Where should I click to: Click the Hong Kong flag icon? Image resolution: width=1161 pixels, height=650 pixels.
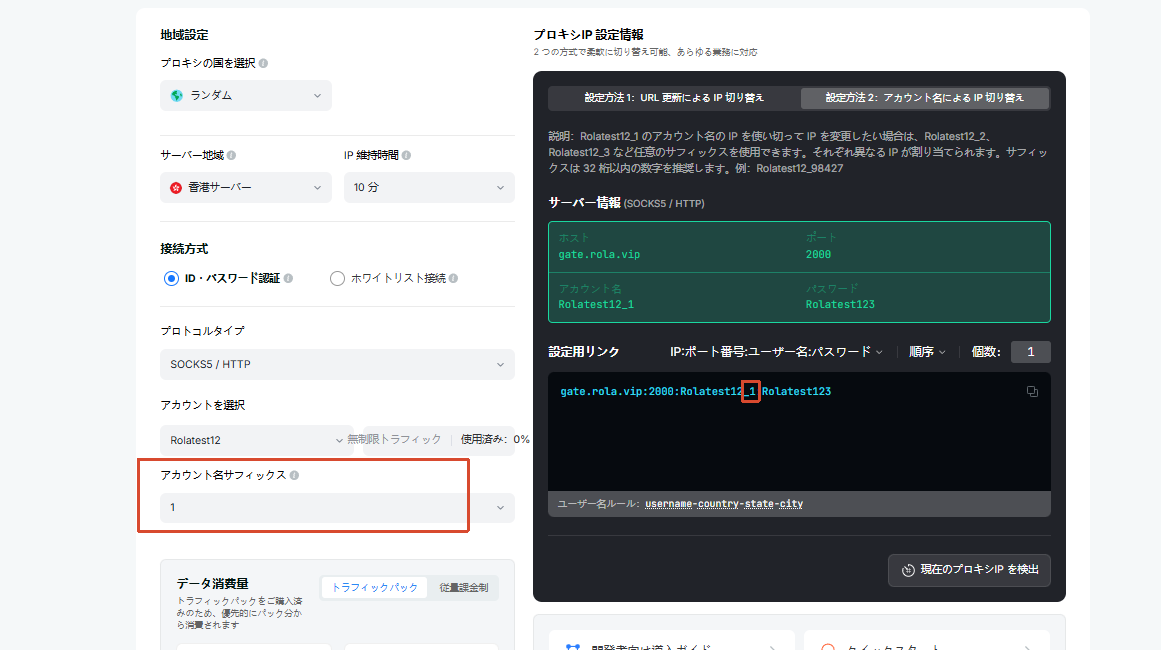pos(176,188)
